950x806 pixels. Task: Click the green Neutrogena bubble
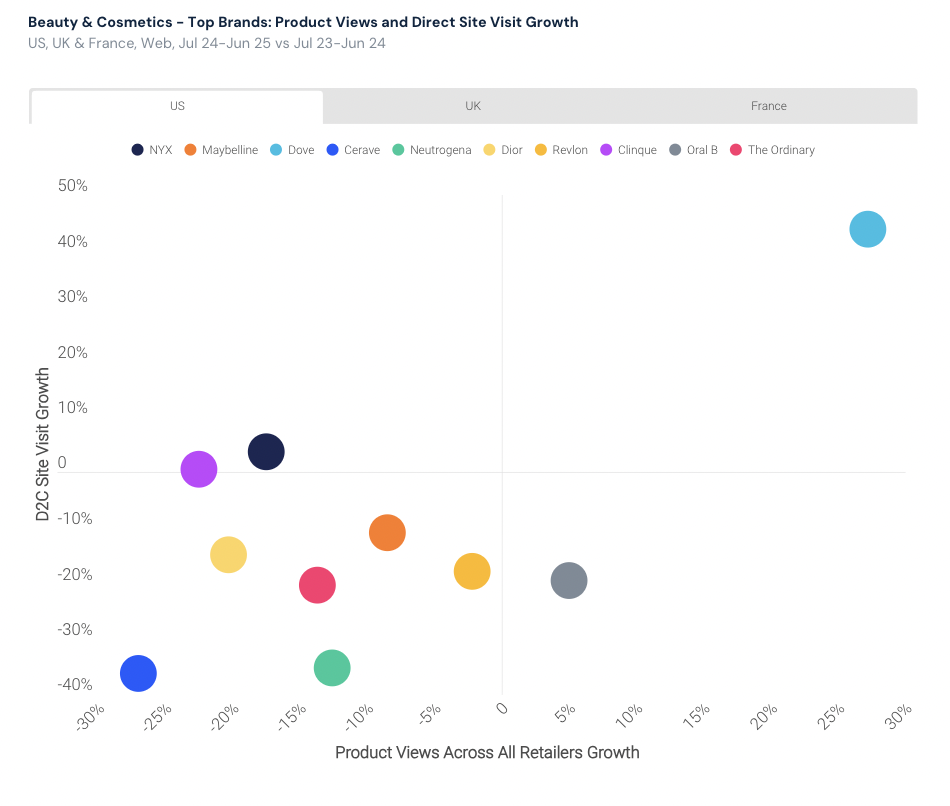[x=331, y=668]
